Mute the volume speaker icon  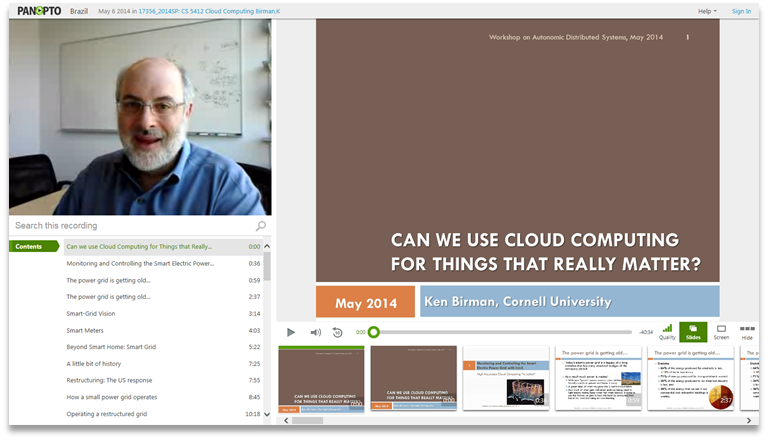tap(315, 332)
